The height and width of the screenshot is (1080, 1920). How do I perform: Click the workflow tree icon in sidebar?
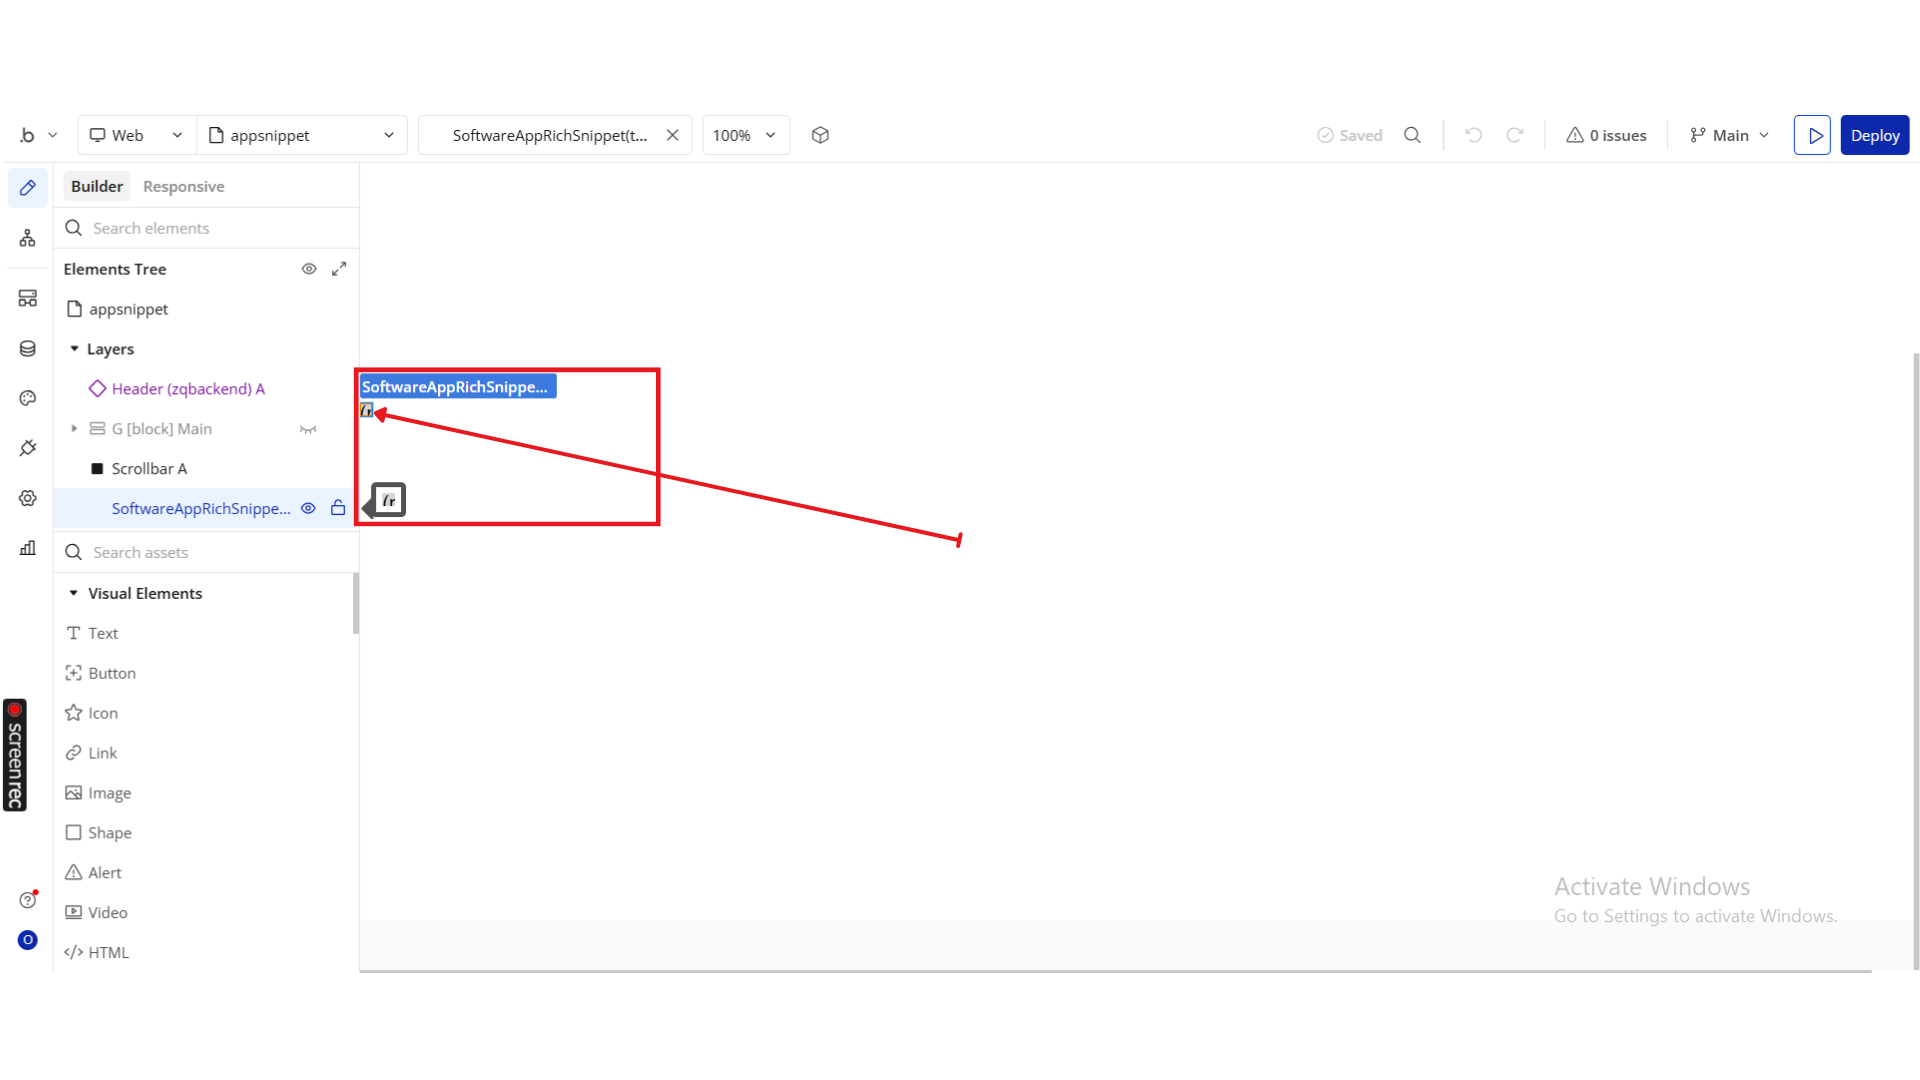pyautogui.click(x=27, y=238)
